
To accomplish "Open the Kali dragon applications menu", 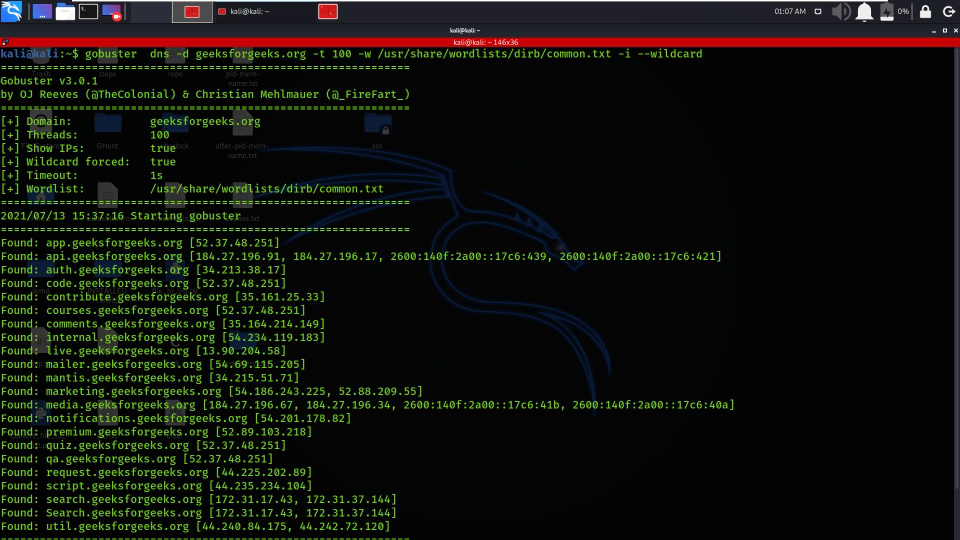I will [x=12, y=11].
